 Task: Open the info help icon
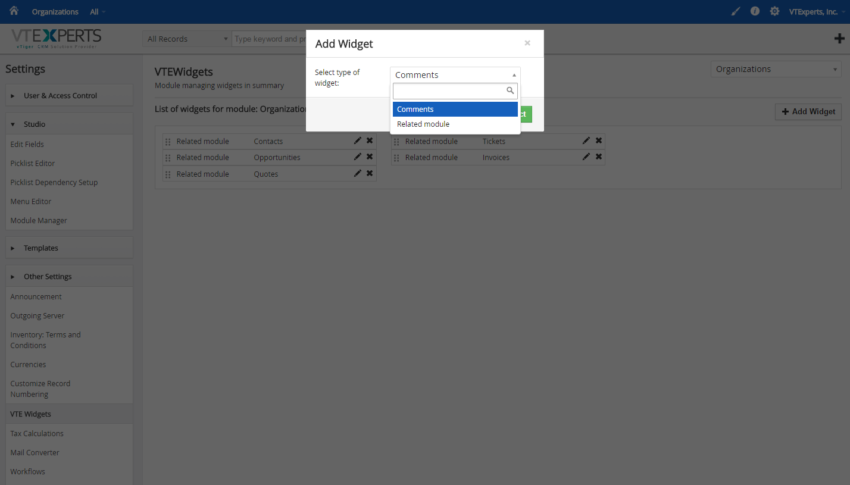(x=755, y=11)
